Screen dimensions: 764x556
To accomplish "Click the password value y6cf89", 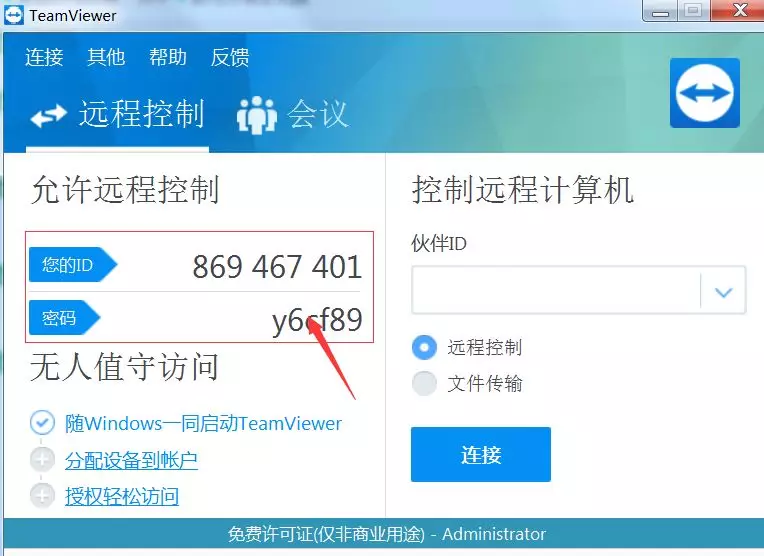I will (317, 320).
